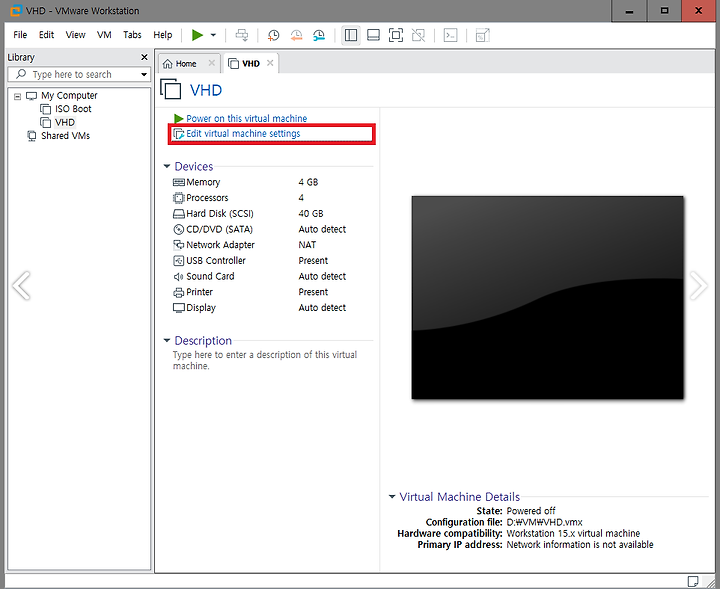
Task: Open the Tabs menu
Action: pos(132,35)
